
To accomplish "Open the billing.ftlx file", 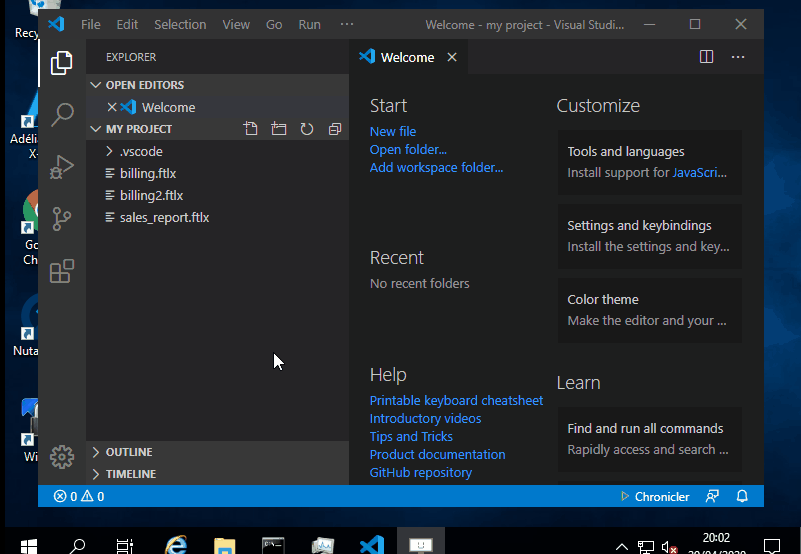I will [x=217, y=173].
